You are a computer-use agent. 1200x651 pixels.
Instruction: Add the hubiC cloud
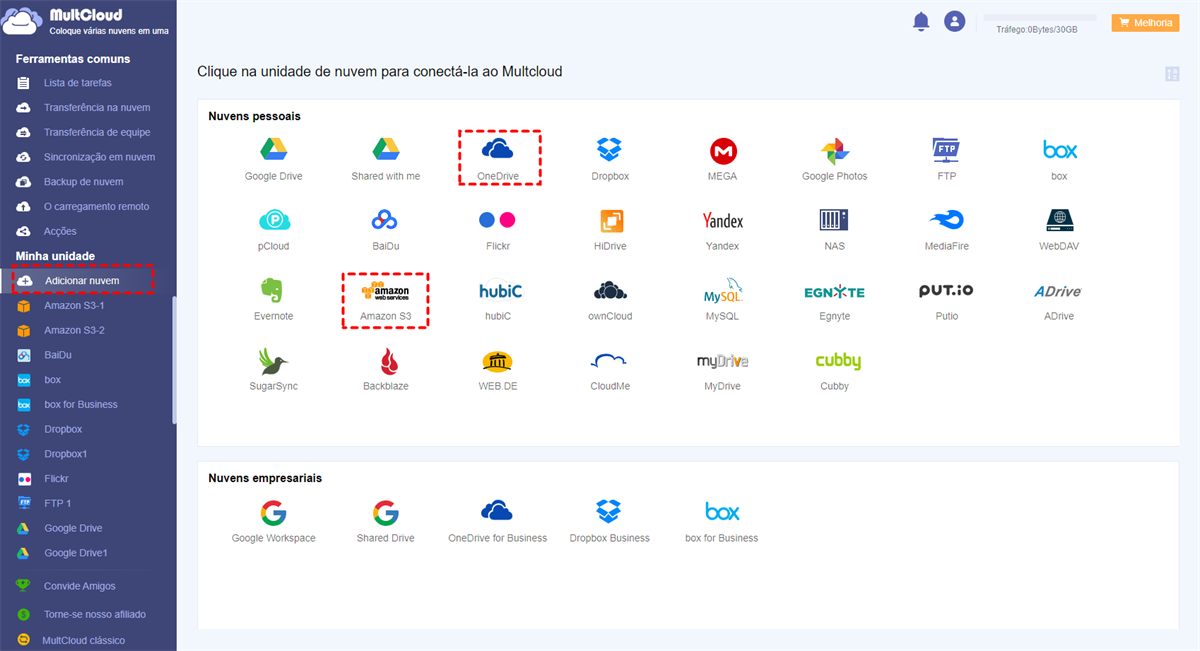pos(498,299)
